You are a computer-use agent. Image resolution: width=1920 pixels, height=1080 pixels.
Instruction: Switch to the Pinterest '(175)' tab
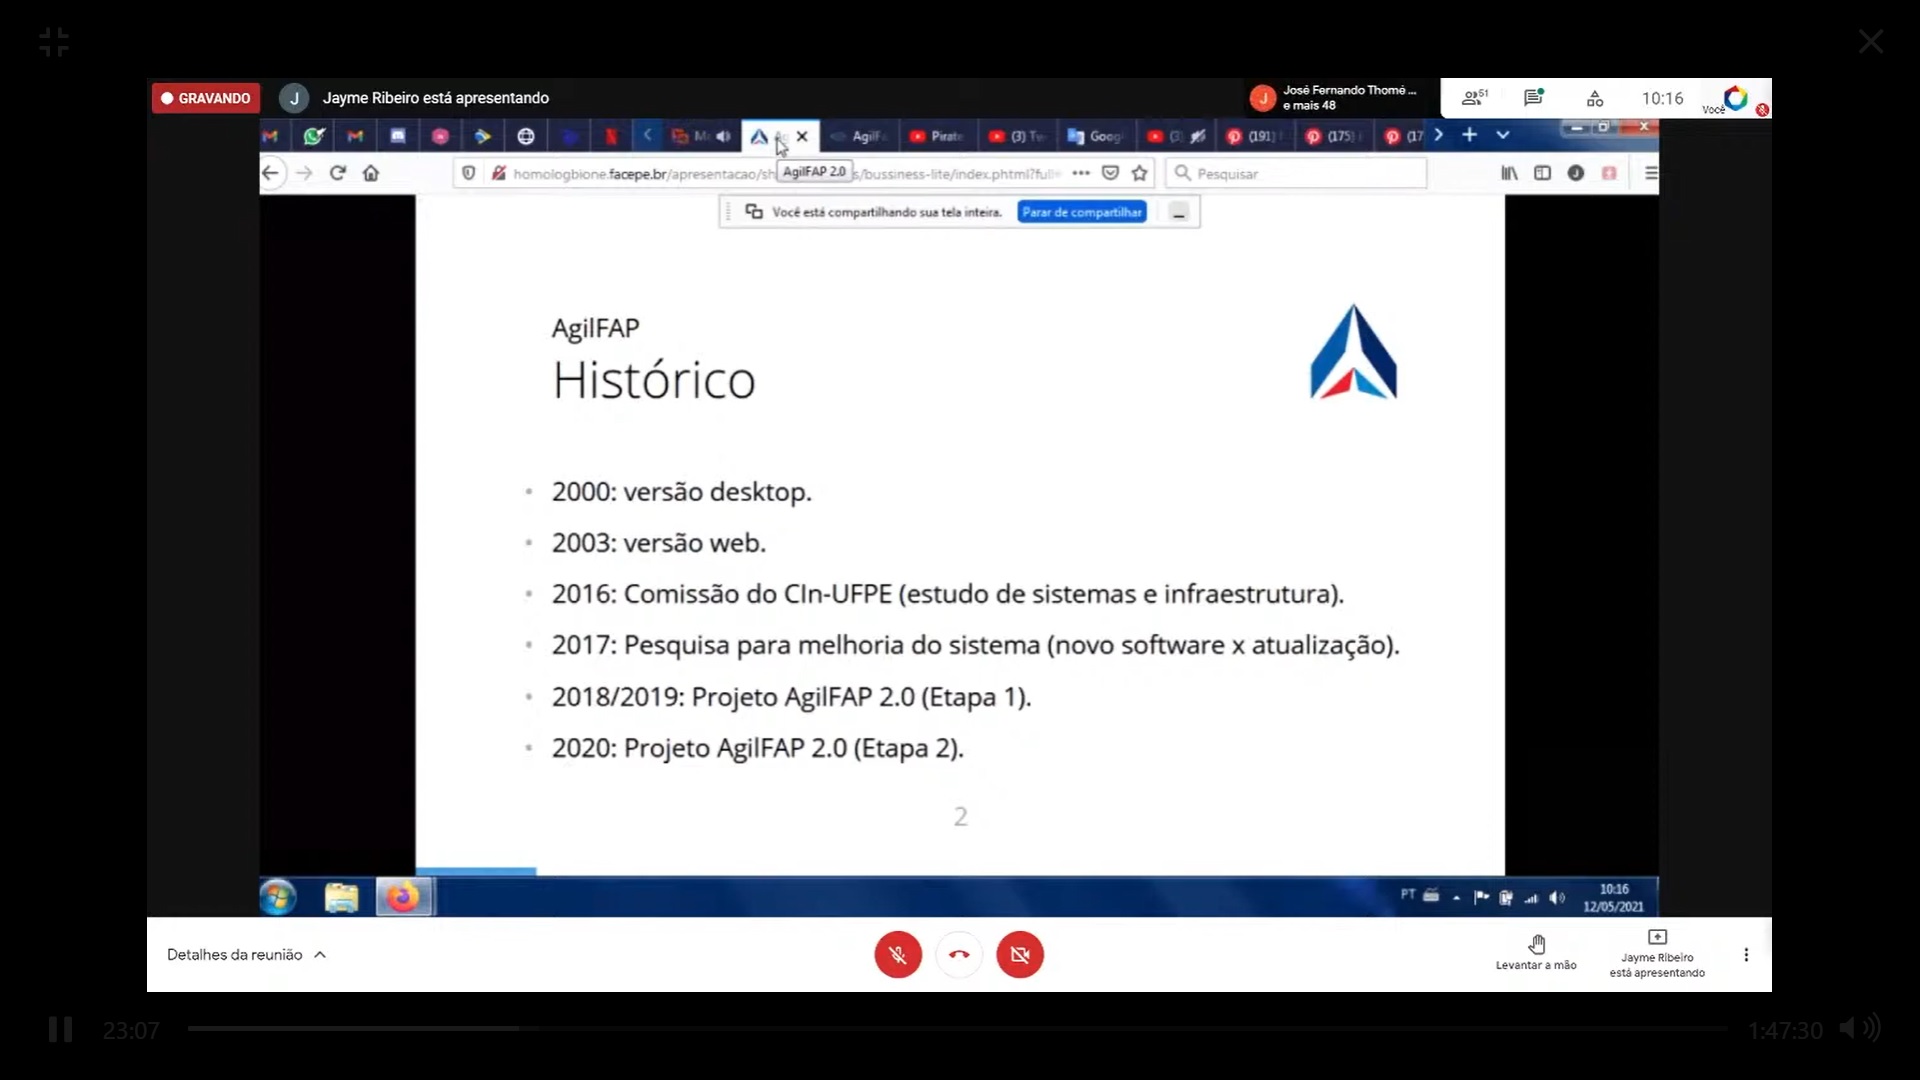point(1334,136)
